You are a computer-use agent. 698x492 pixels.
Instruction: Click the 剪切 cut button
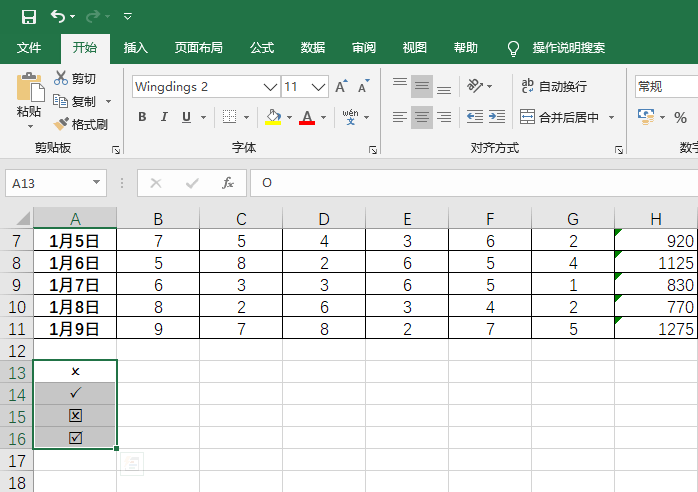click(75, 78)
